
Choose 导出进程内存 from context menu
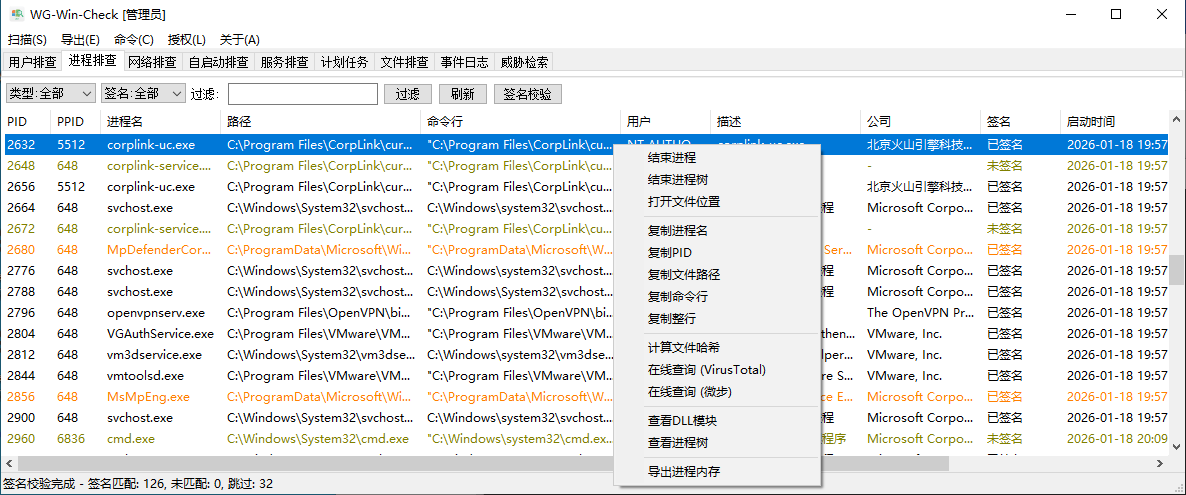coord(683,472)
